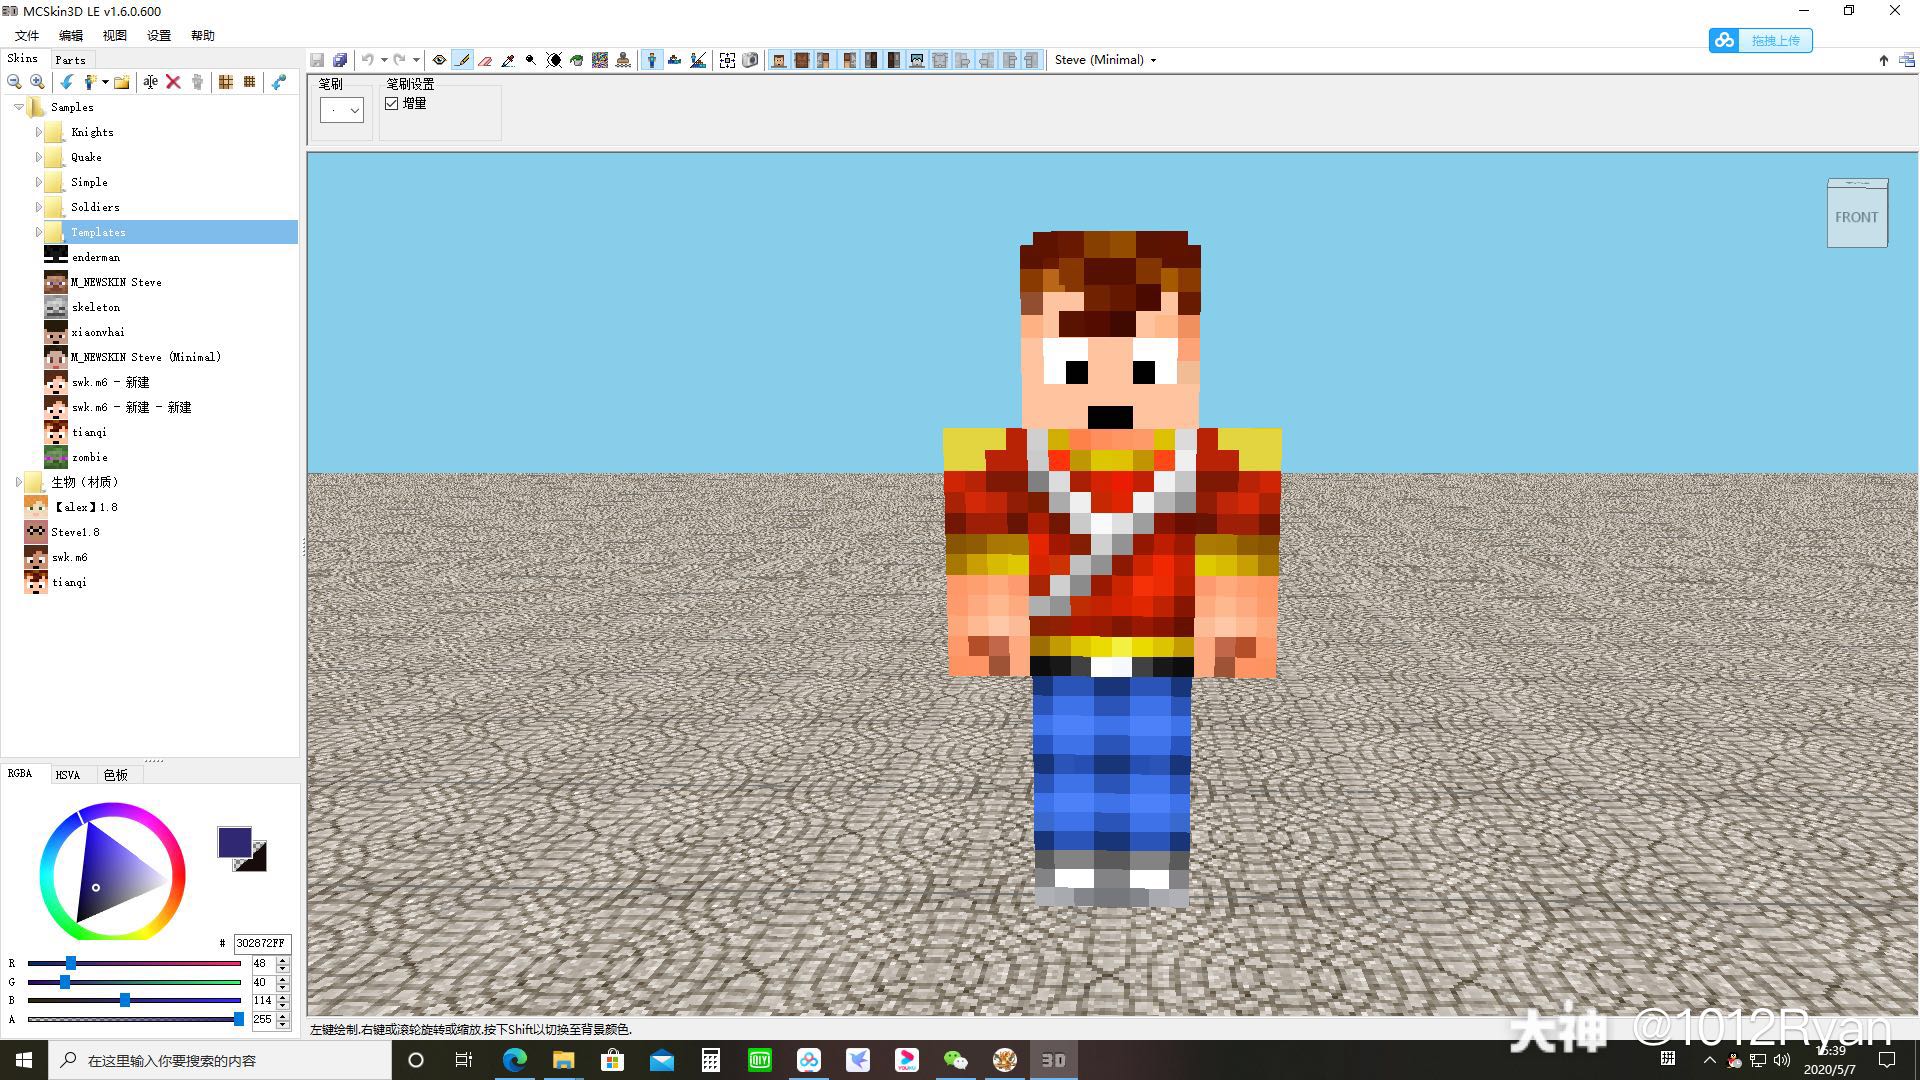
Task: Toggle helmet overlay visibility
Action: tap(917, 60)
